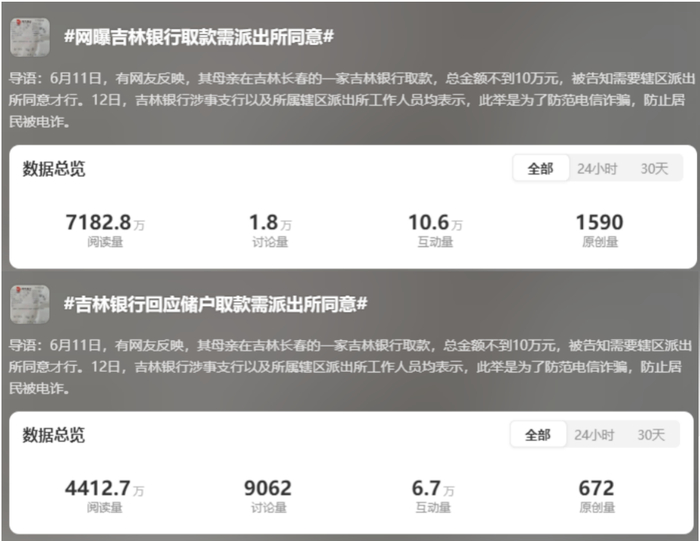
Task: Click the 导语 summary under the 吉林银行回应储户 topic
Action: pyautogui.click(x=350, y=367)
